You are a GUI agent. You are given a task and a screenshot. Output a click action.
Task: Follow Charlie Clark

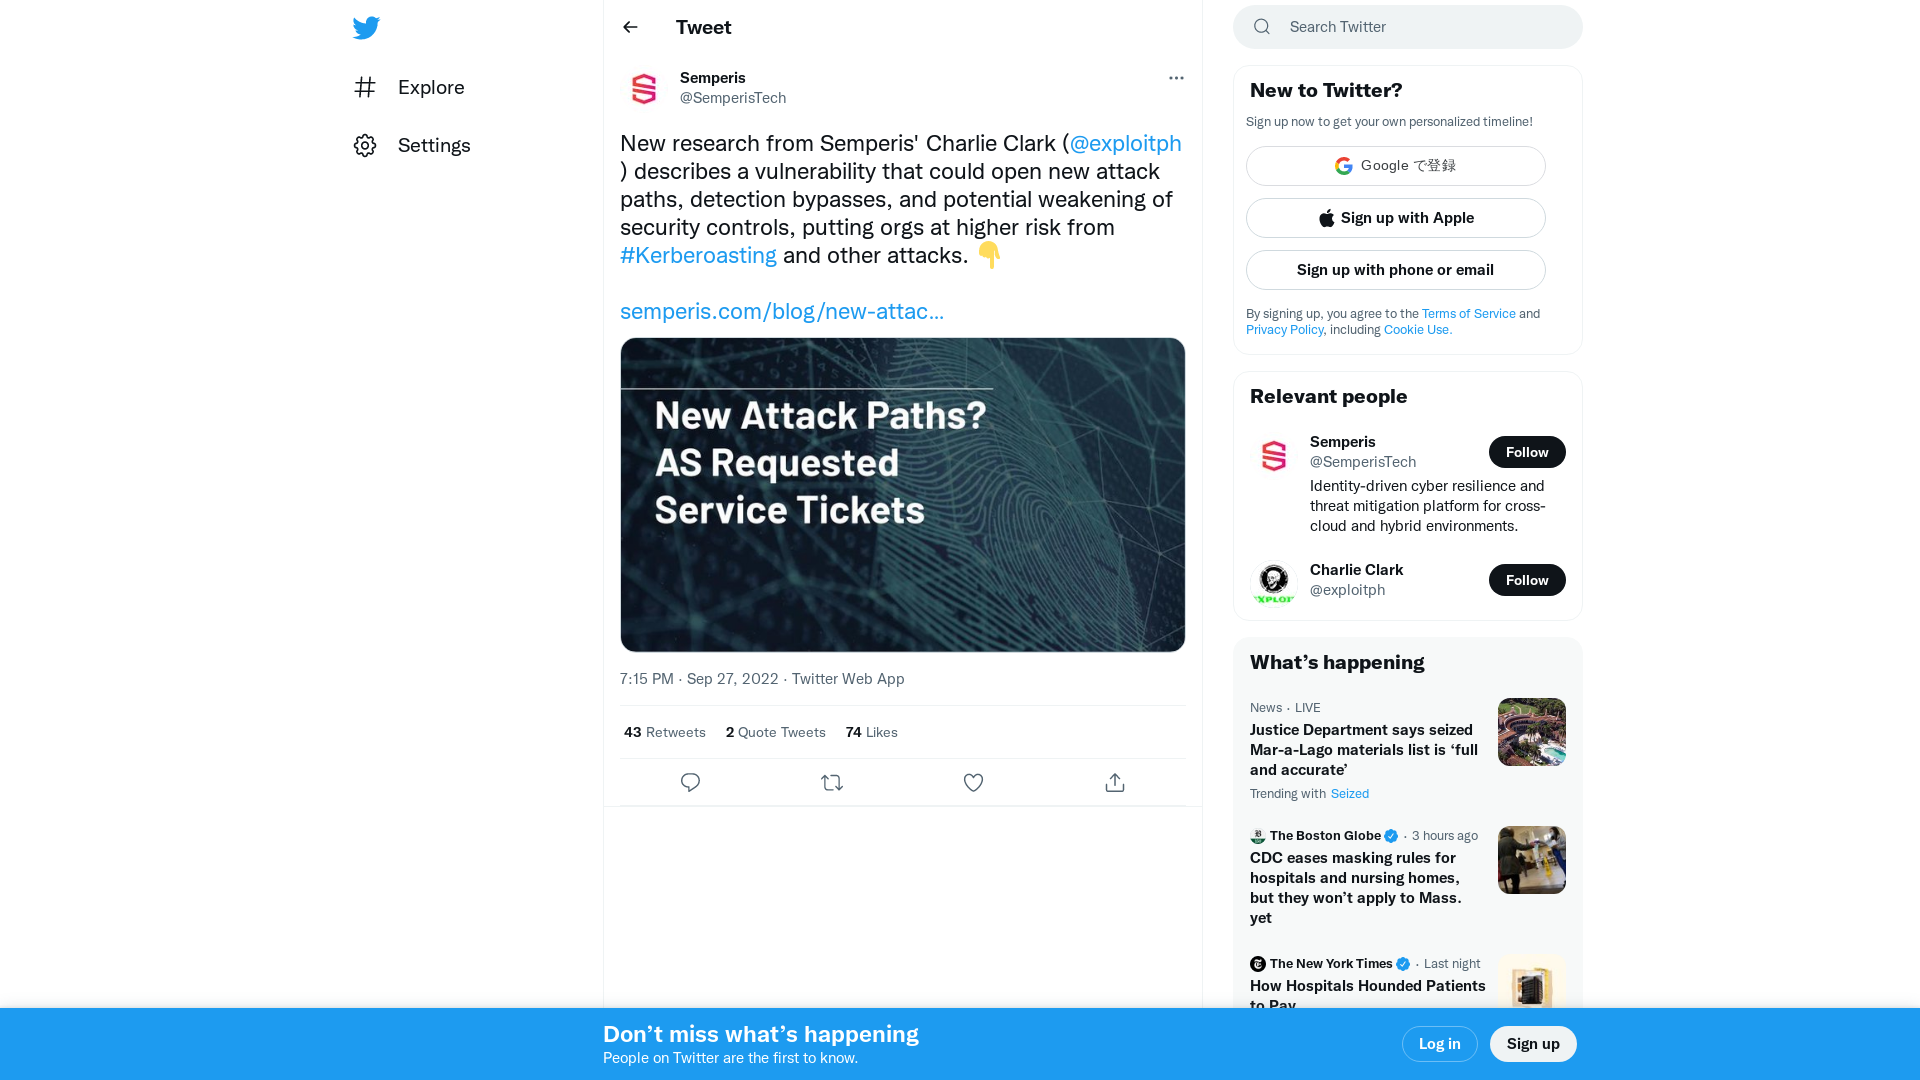[x=1527, y=580]
